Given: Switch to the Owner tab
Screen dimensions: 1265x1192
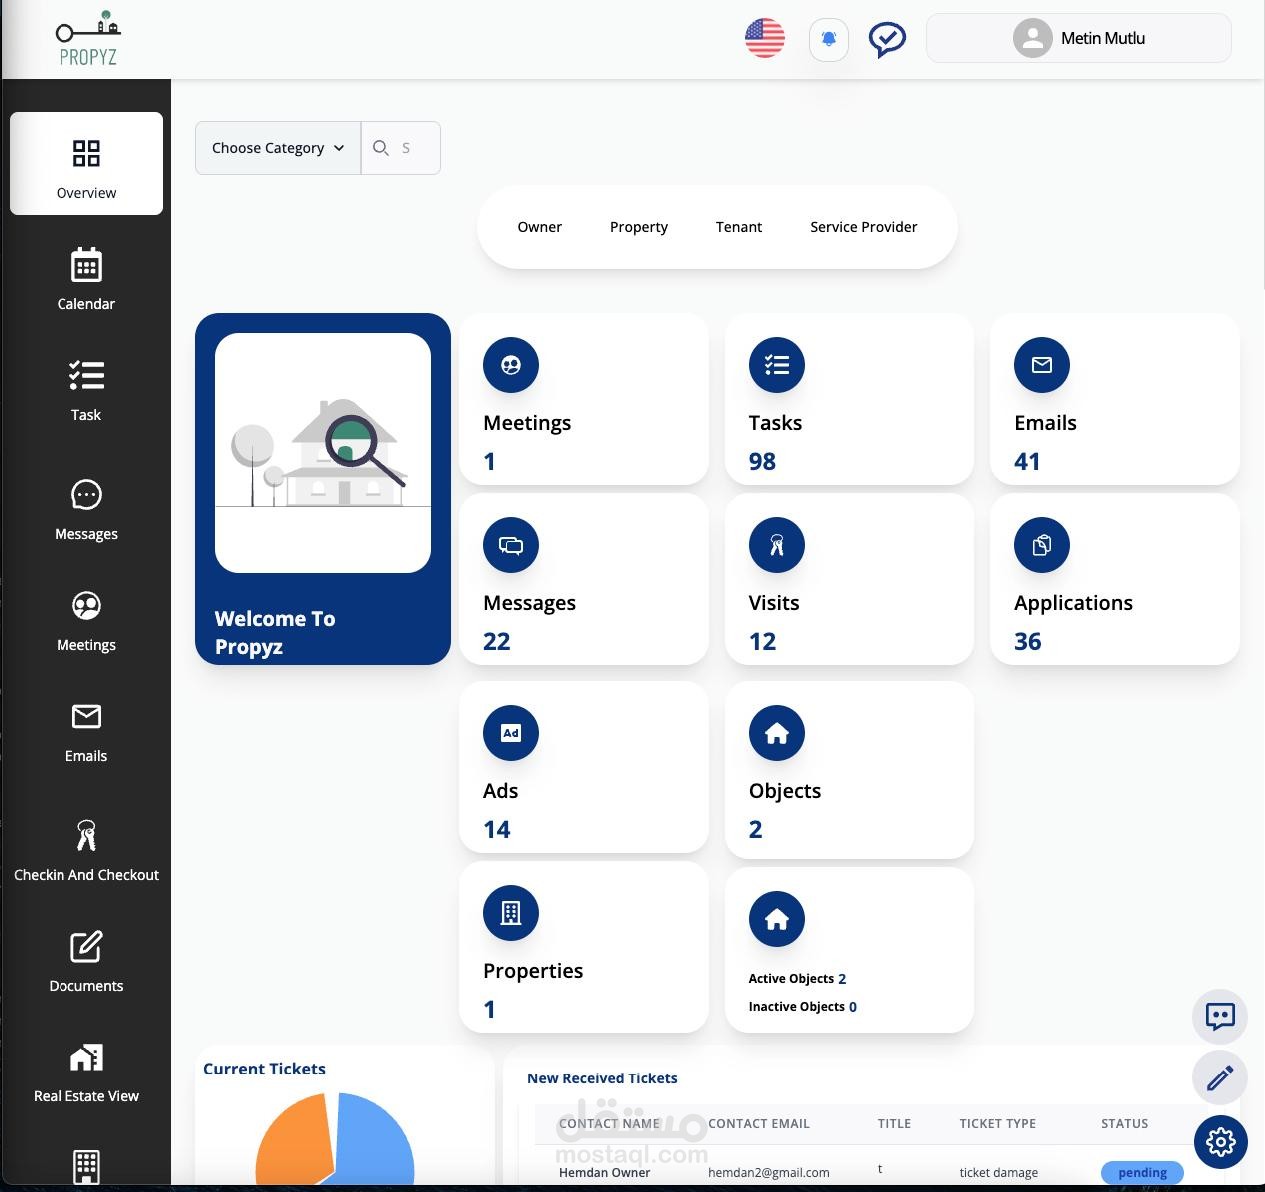Looking at the screenshot, I should click(539, 227).
